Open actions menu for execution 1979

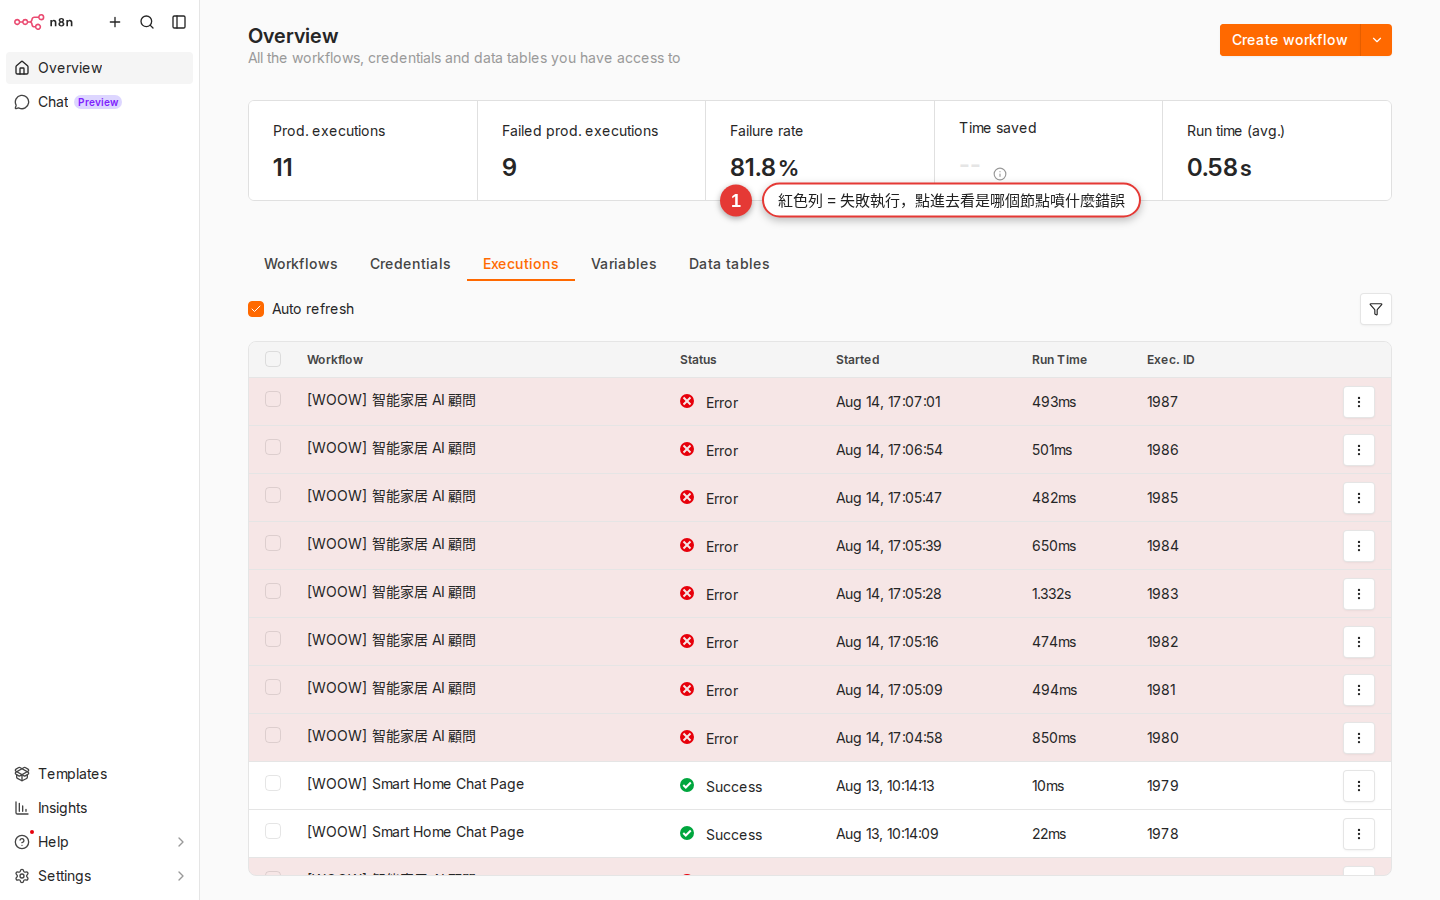(x=1359, y=786)
